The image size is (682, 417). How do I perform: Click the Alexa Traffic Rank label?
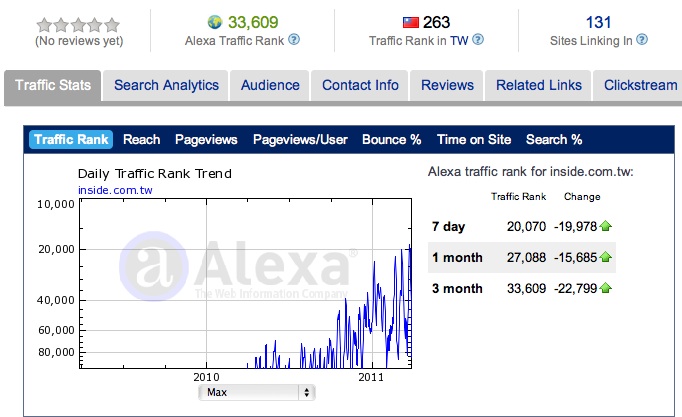point(234,41)
